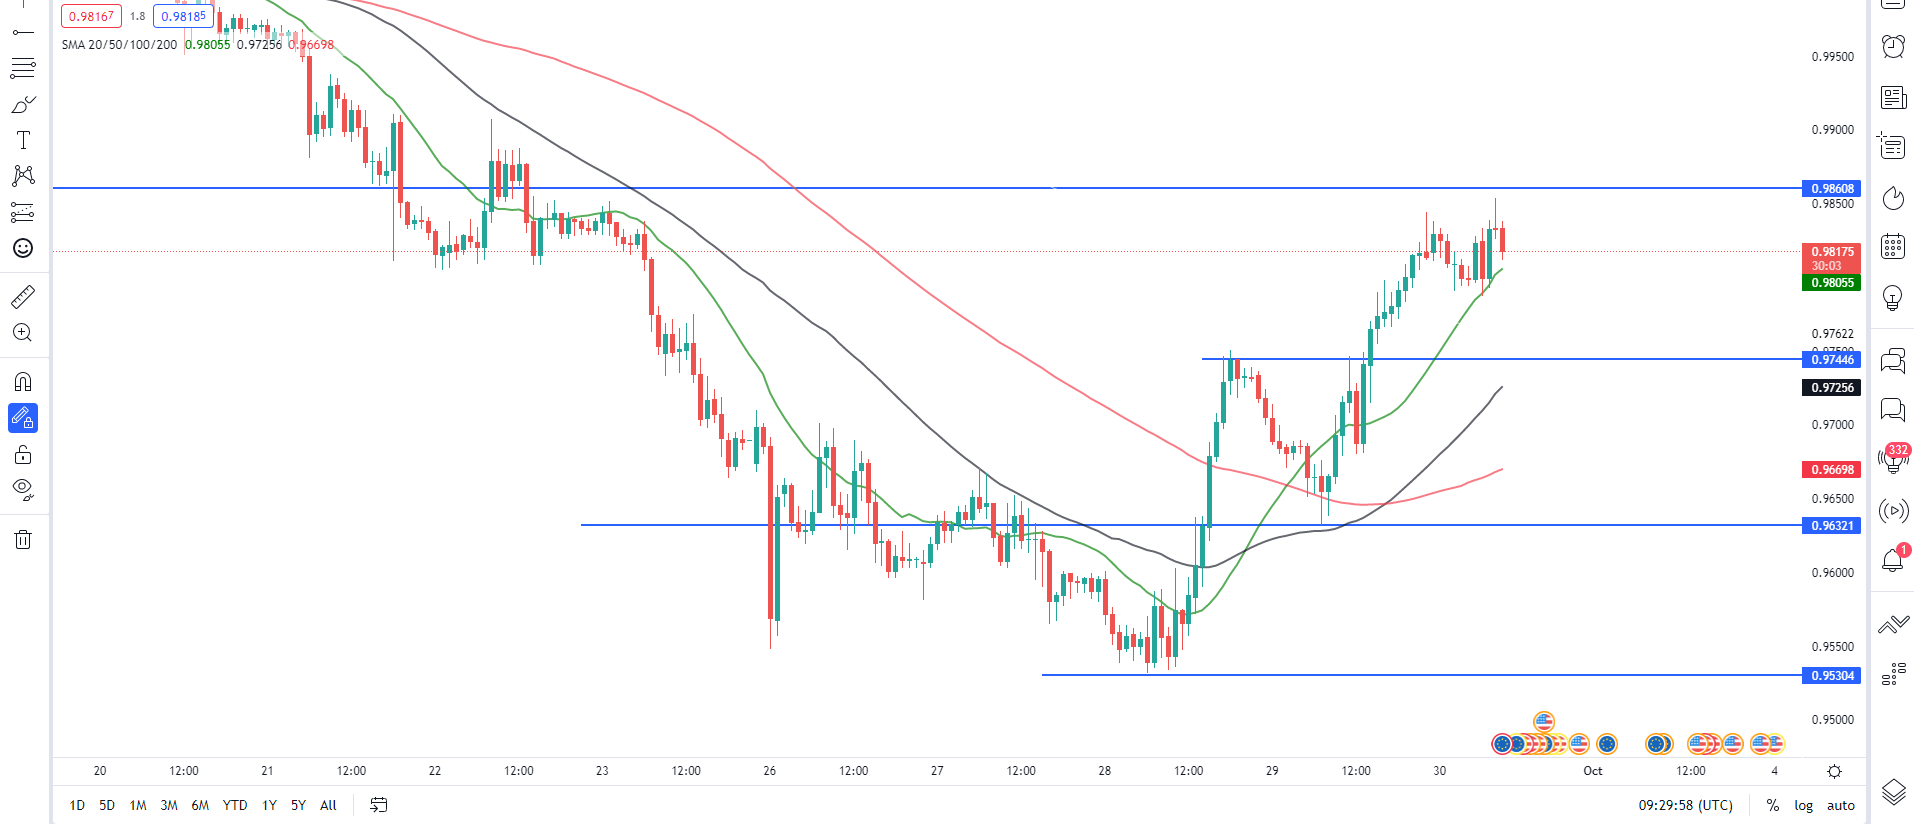Screen dimensions: 1914x824
Task: Open the Private Chats panel
Action: (1893, 409)
